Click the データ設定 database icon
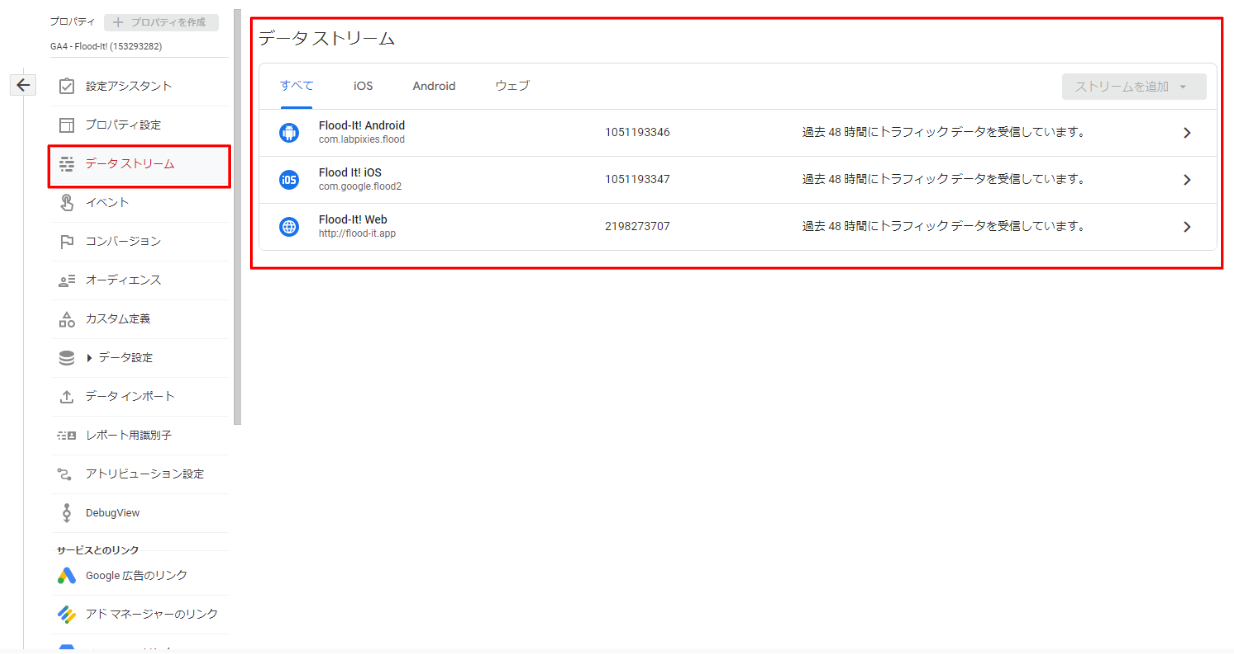1234x654 pixels. point(67,358)
